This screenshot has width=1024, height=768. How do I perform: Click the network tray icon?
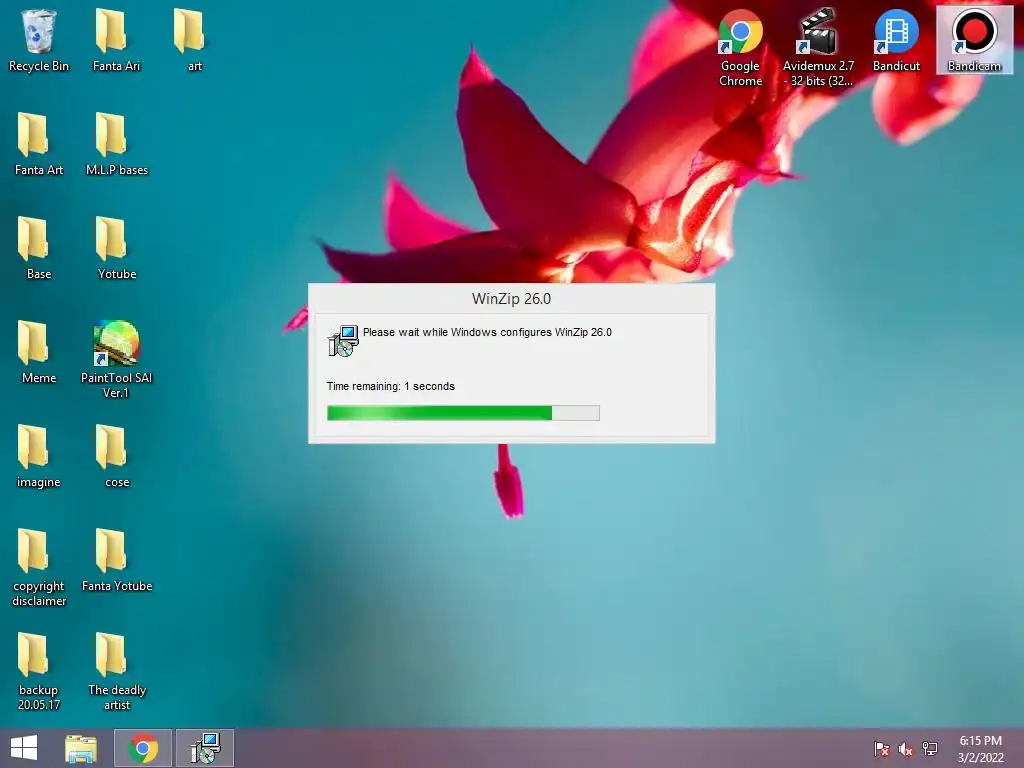[930, 749]
